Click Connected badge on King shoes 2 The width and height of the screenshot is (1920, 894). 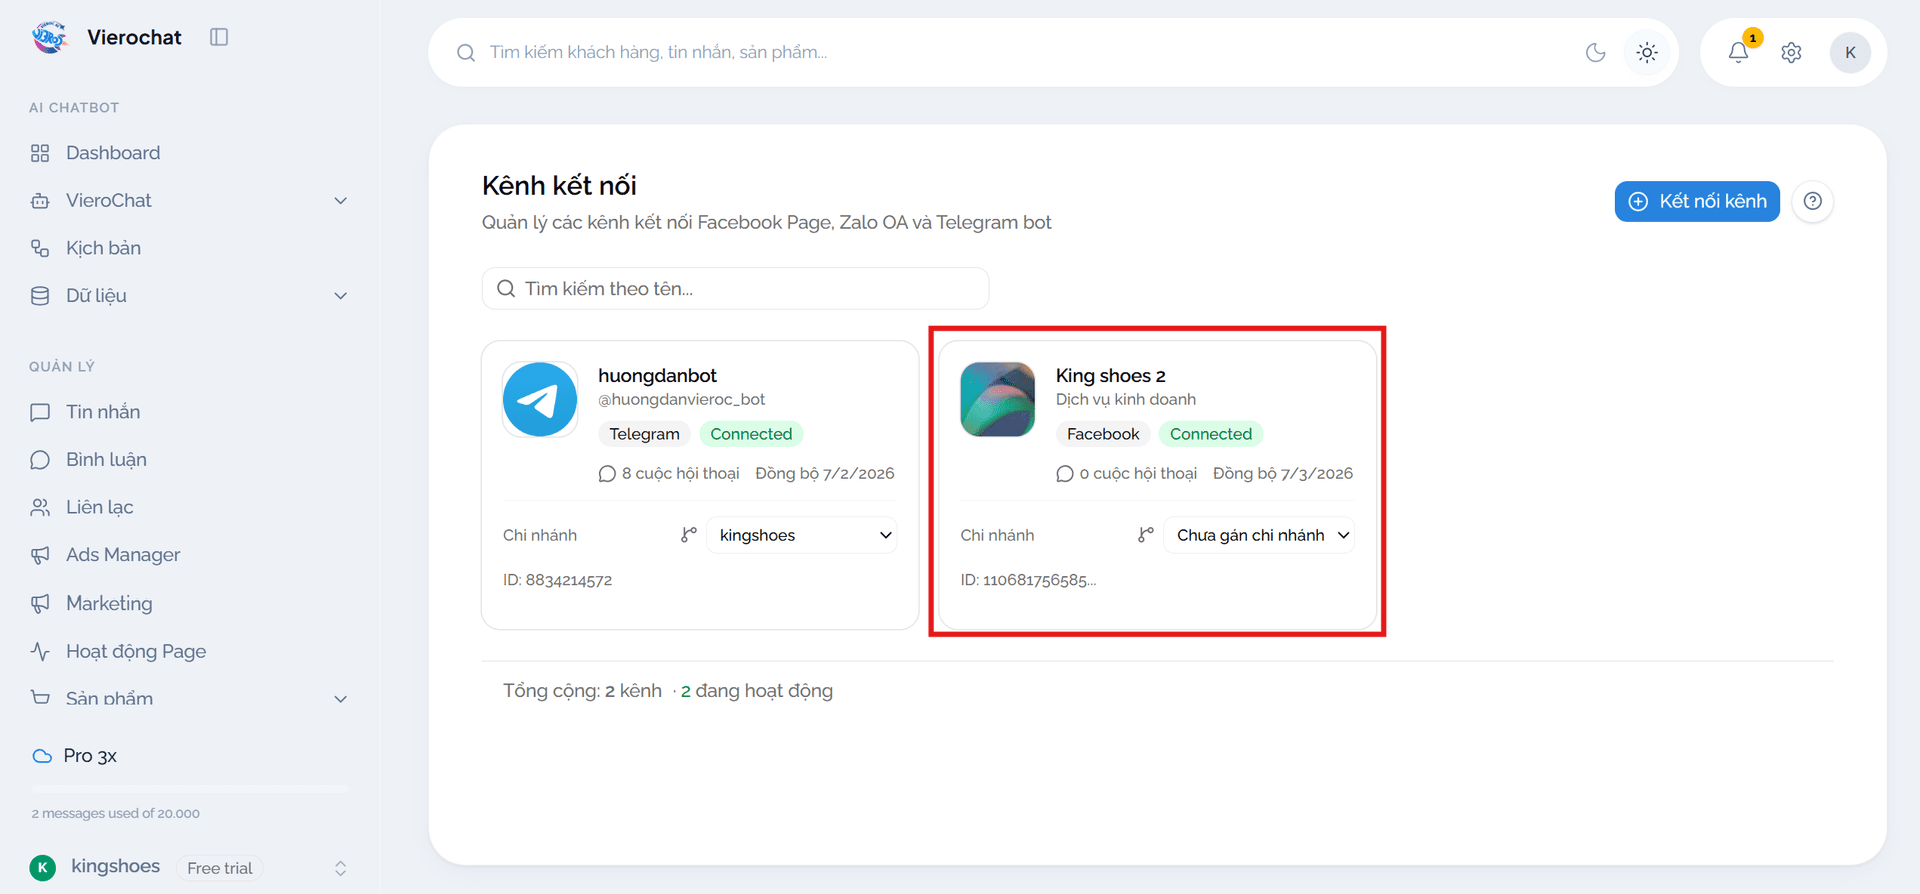coord(1211,434)
